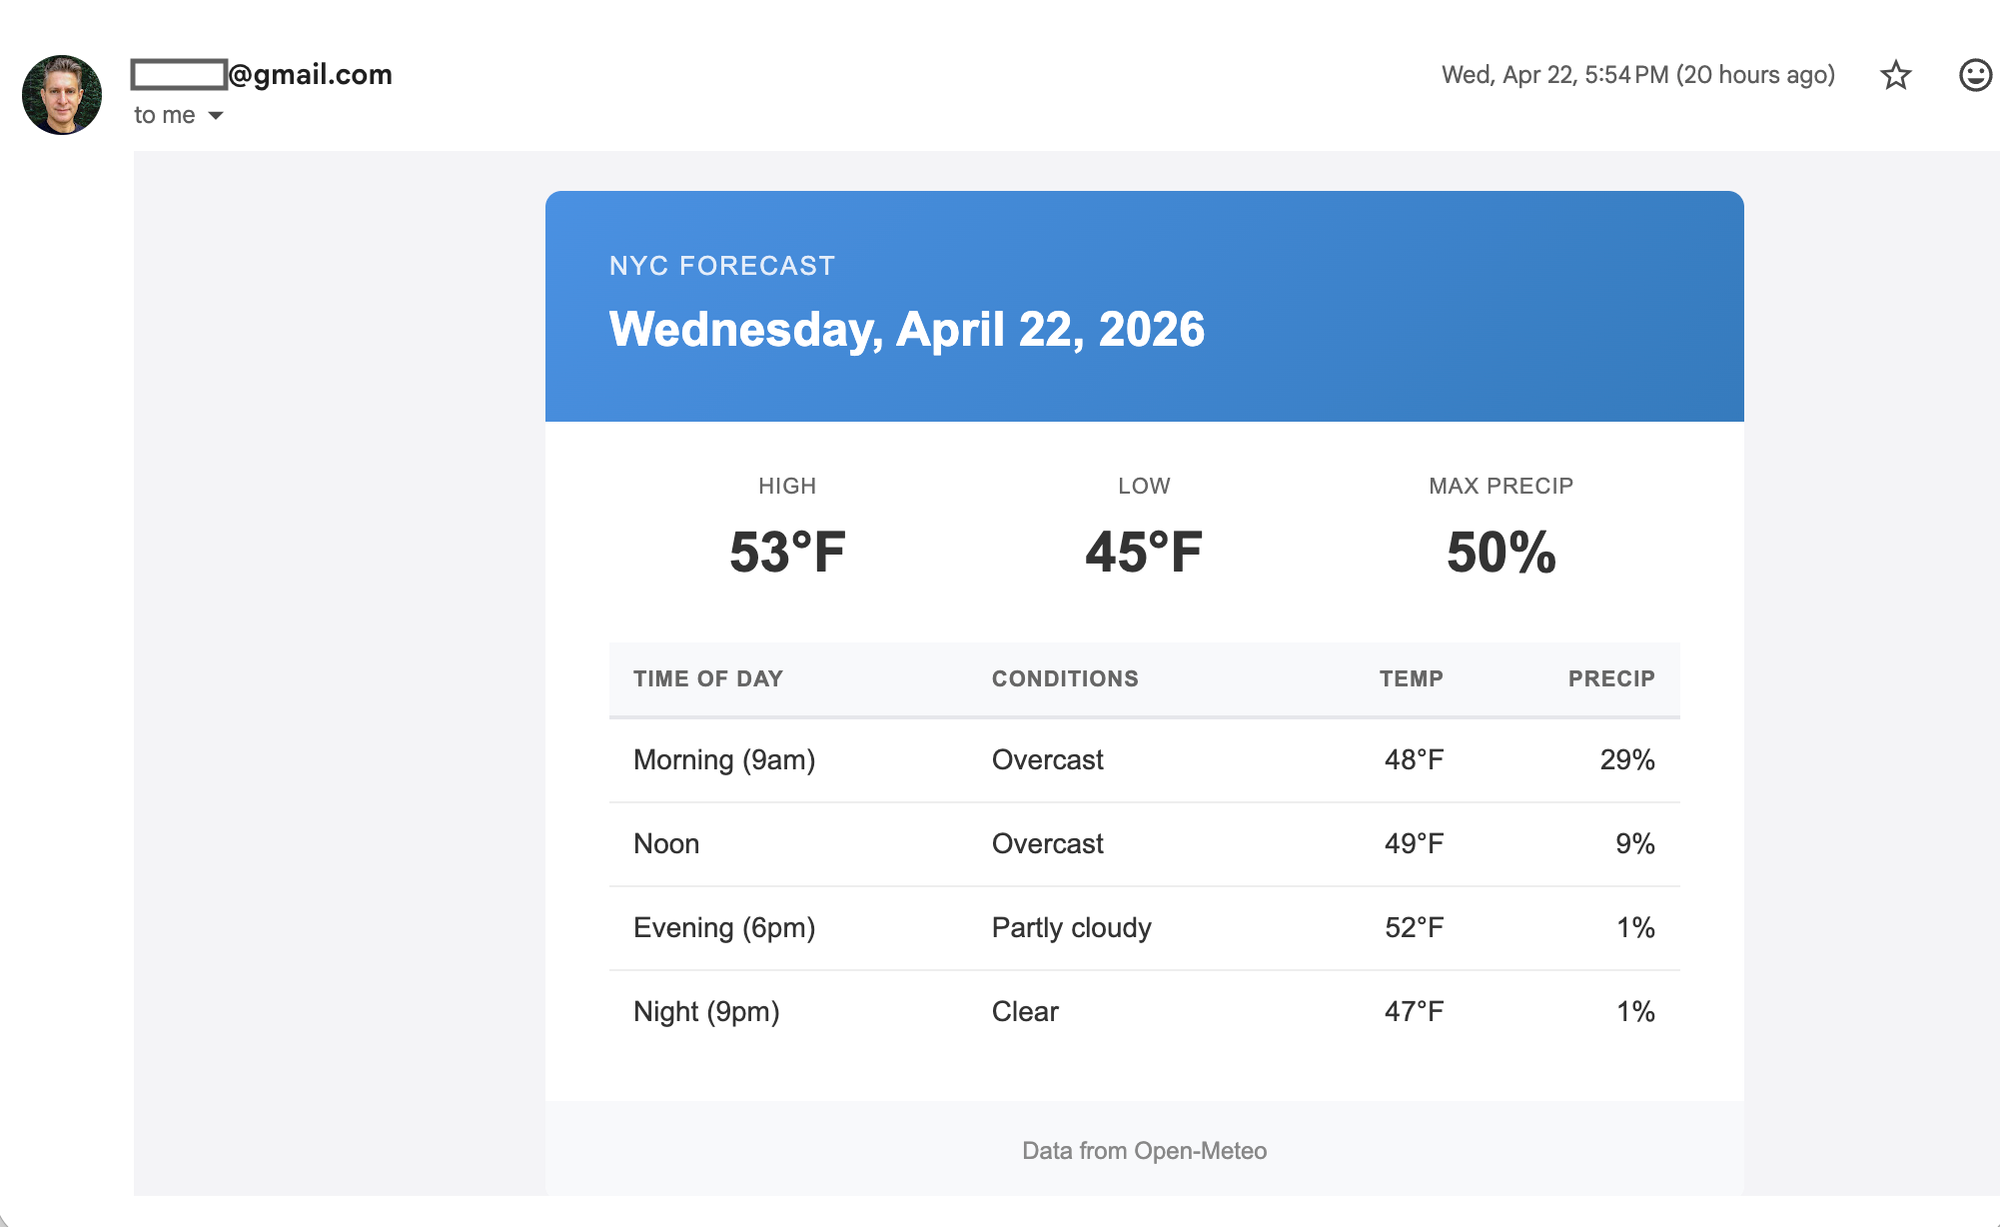Click the Wed, Apr 22 timestamp

1638,75
